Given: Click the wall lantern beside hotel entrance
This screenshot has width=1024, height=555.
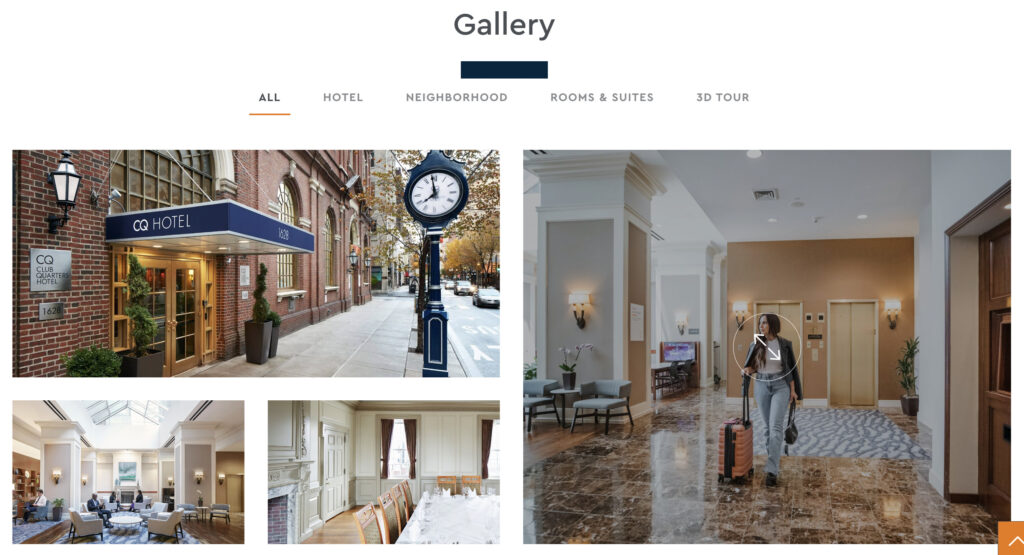Looking at the screenshot, I should 65,191.
